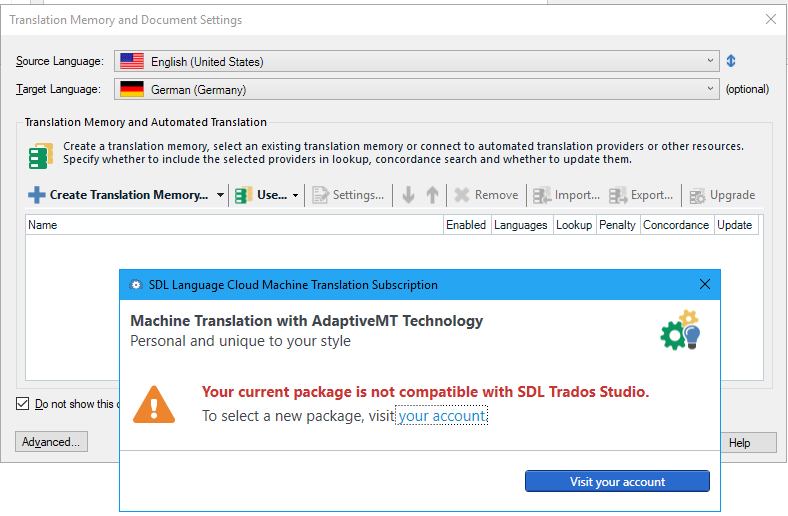Toggle the Do not show this checkbox

(23, 404)
